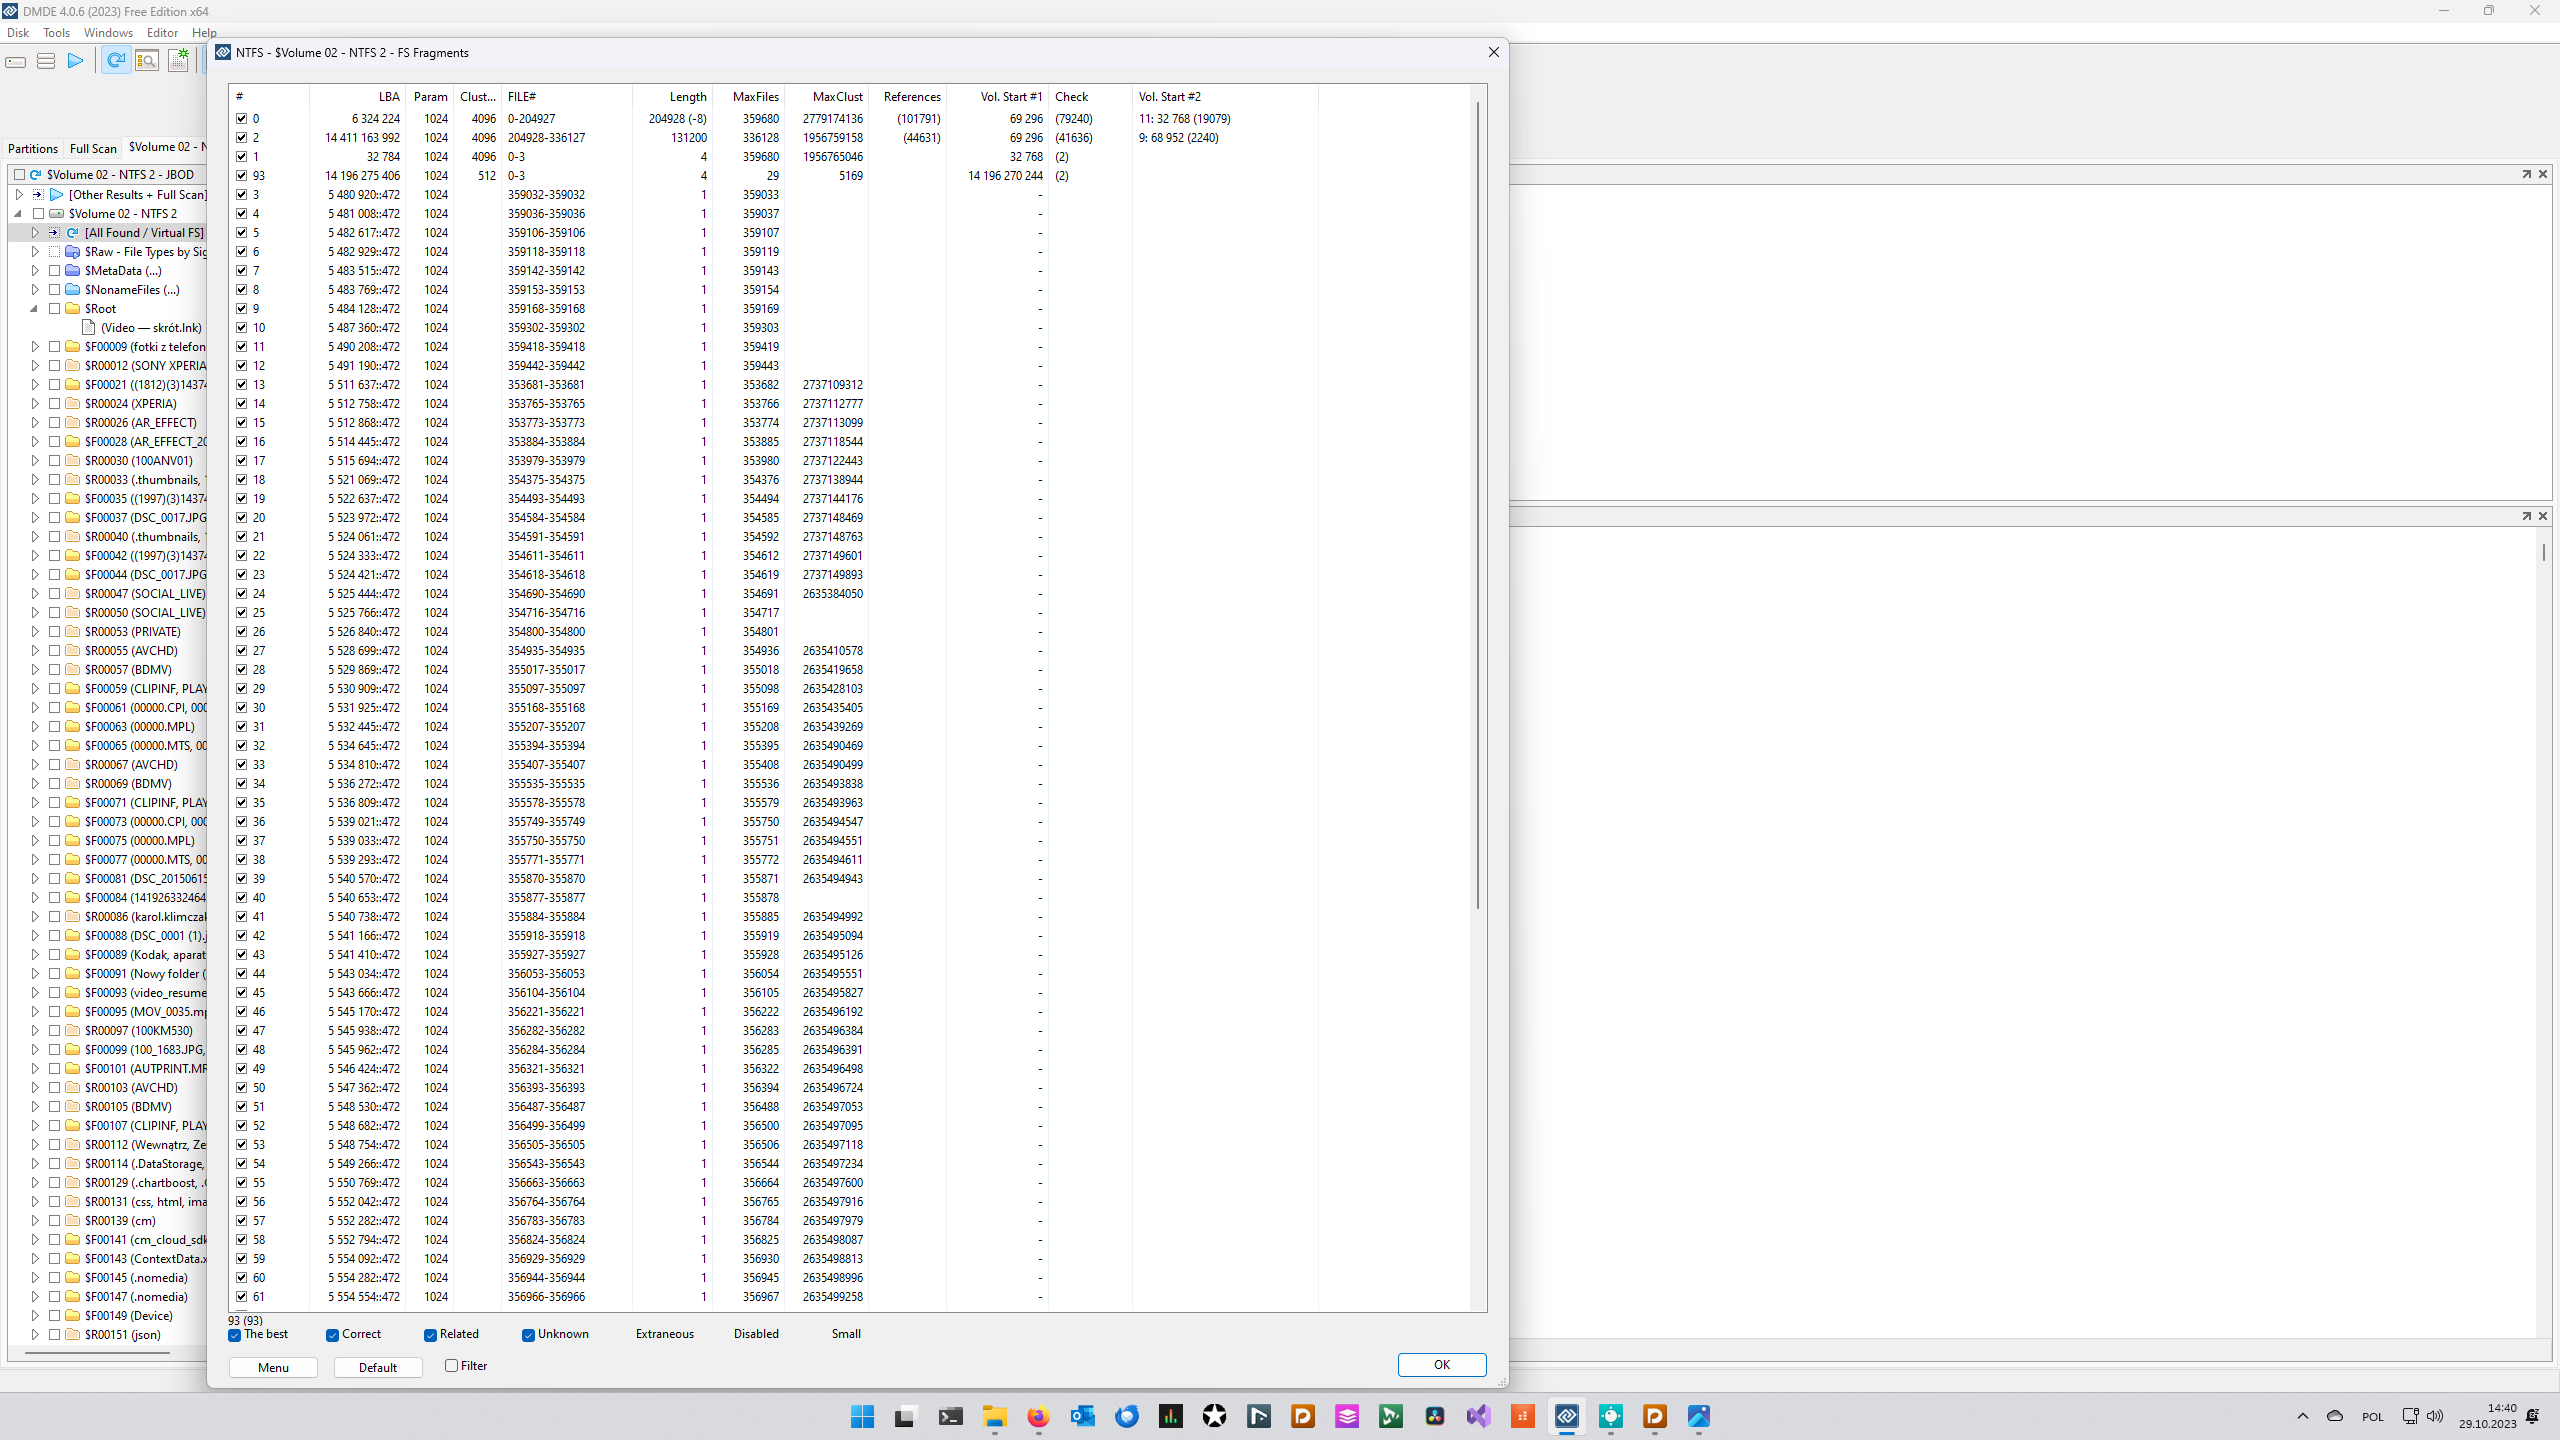Click the Video skrót.lnk file icon

click(89, 328)
